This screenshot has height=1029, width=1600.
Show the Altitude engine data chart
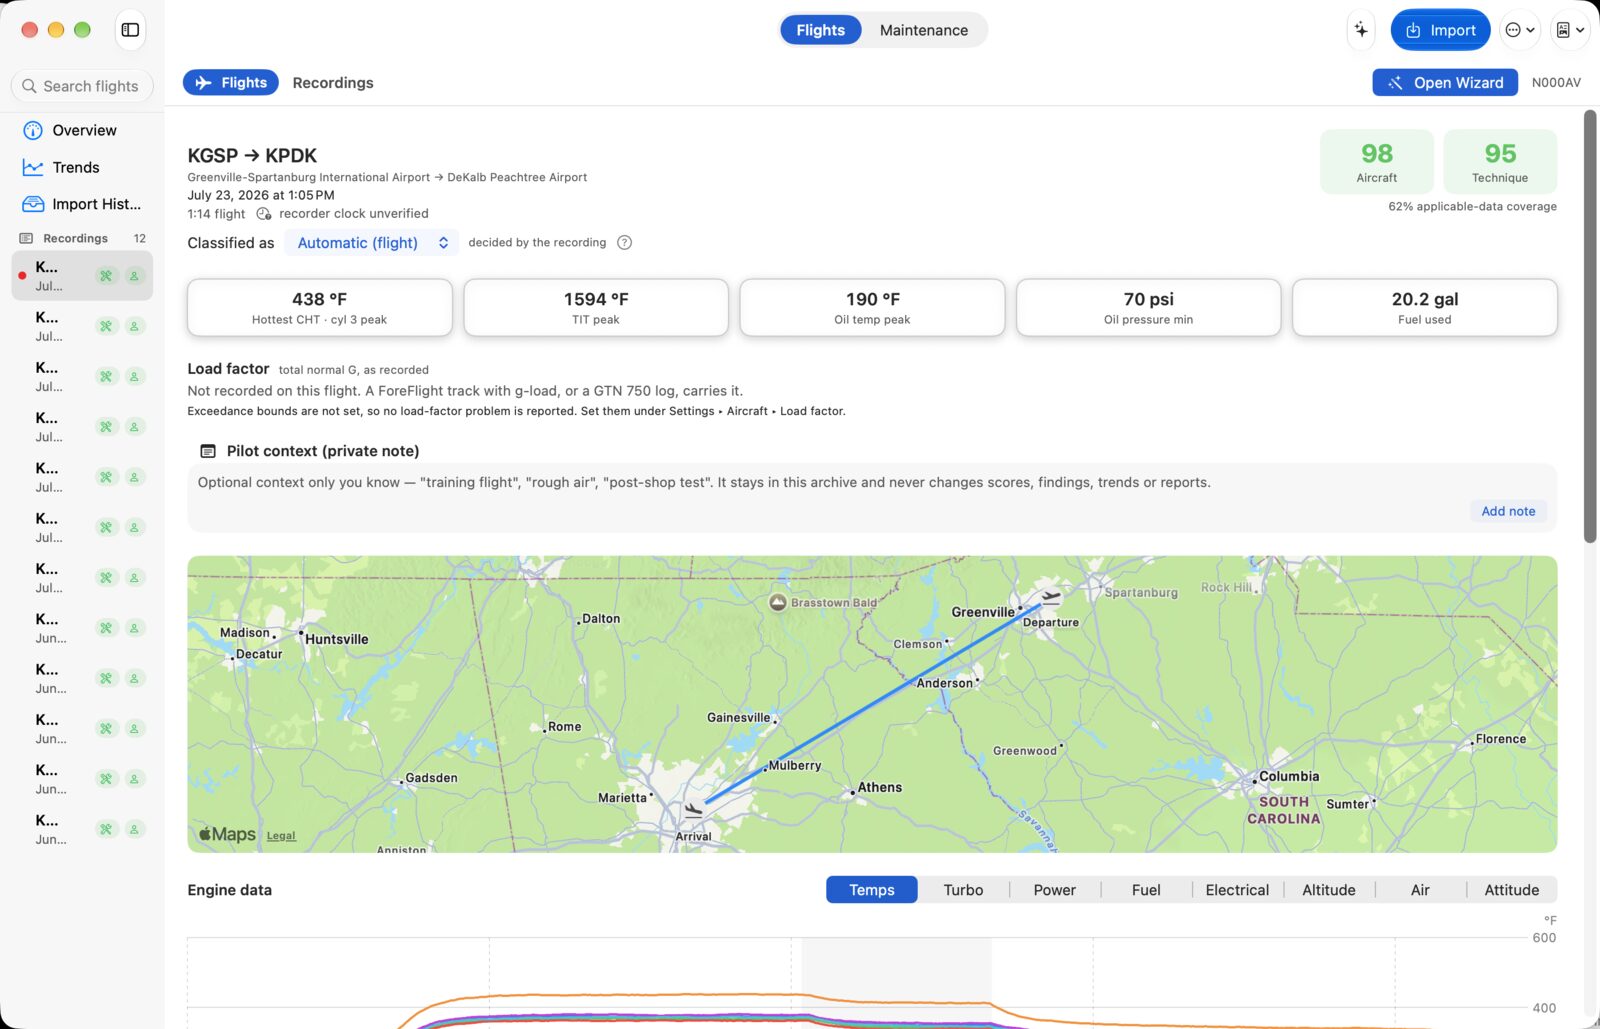[x=1329, y=890]
